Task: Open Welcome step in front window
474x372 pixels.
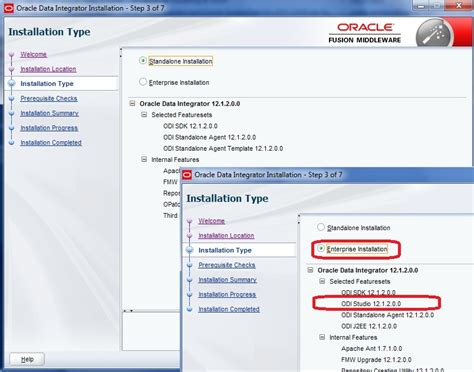Action: [x=211, y=221]
